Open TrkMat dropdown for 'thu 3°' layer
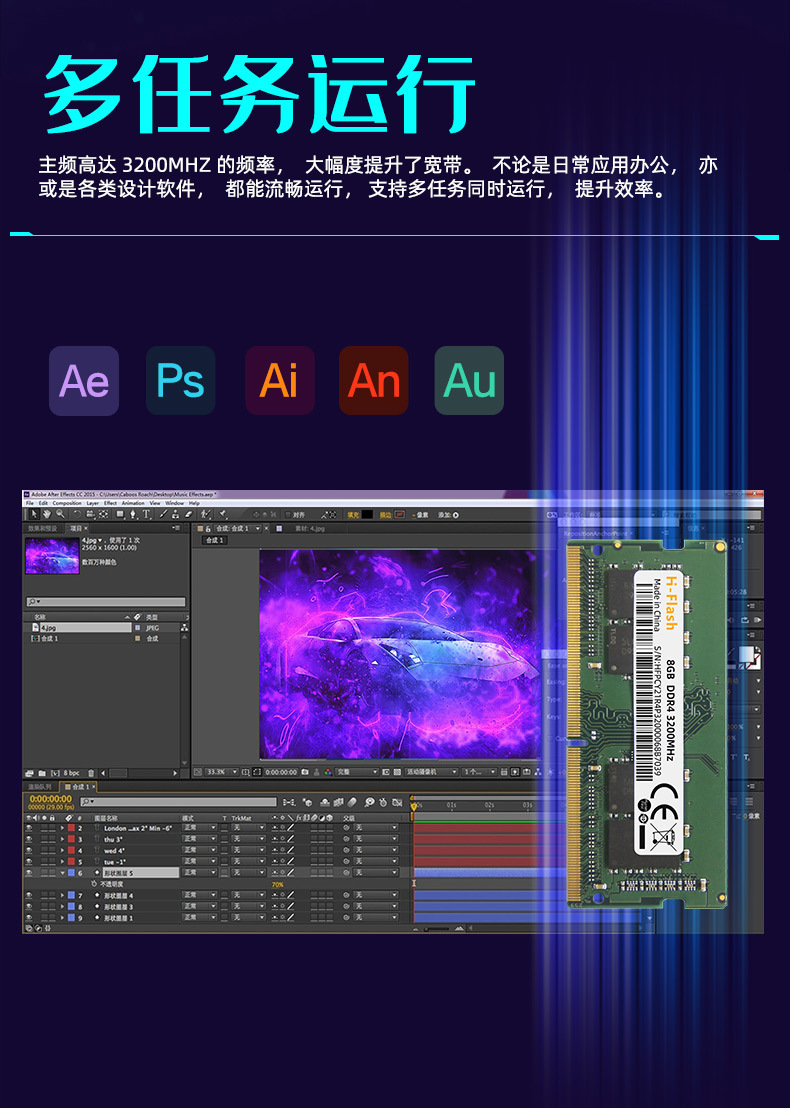Screen dimensions: 790x1108 click(x=249, y=839)
